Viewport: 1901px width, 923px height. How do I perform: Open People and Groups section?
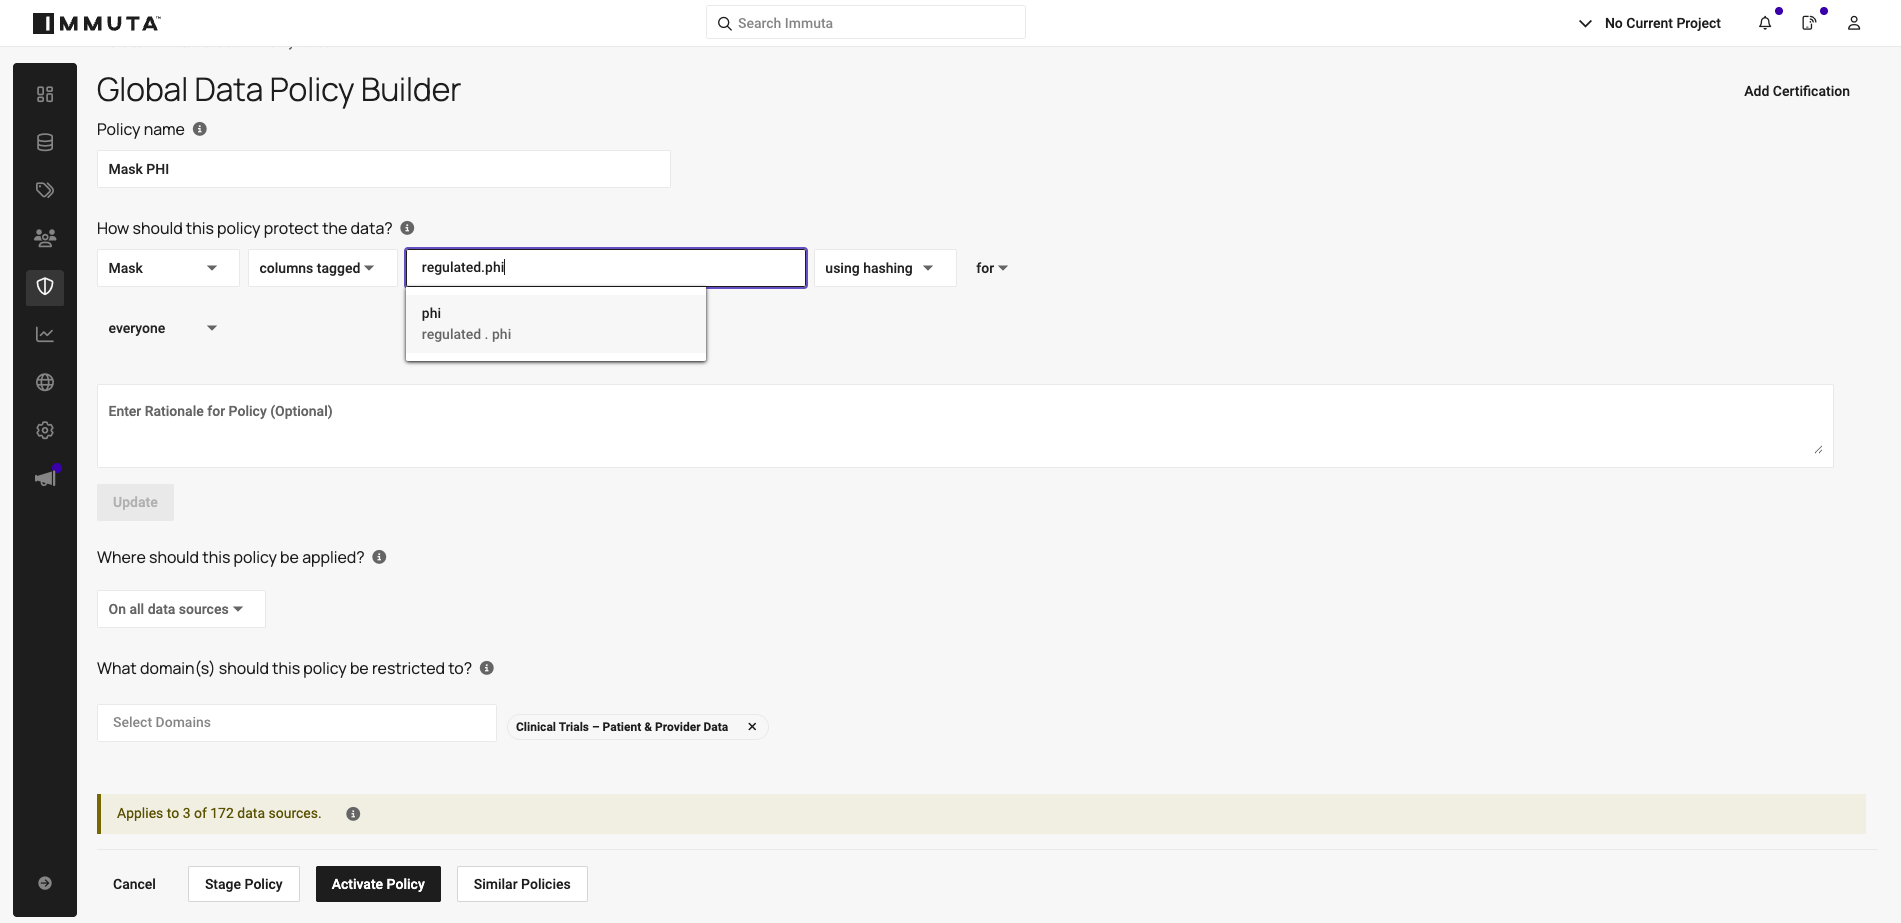45,237
